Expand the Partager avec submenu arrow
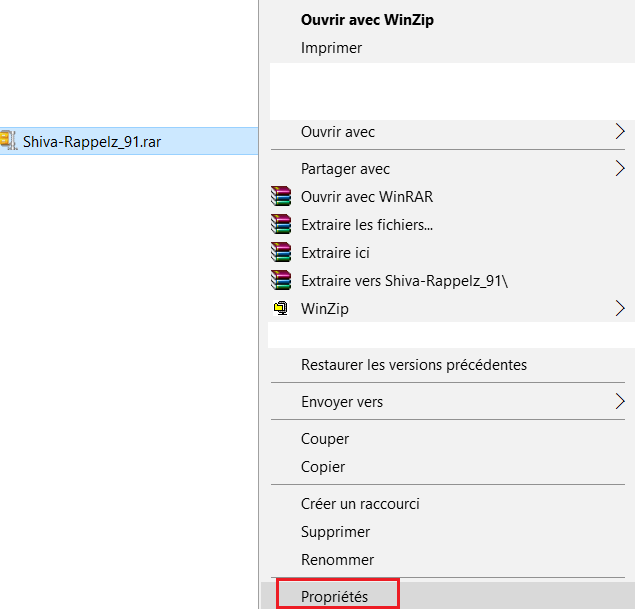 (620, 168)
